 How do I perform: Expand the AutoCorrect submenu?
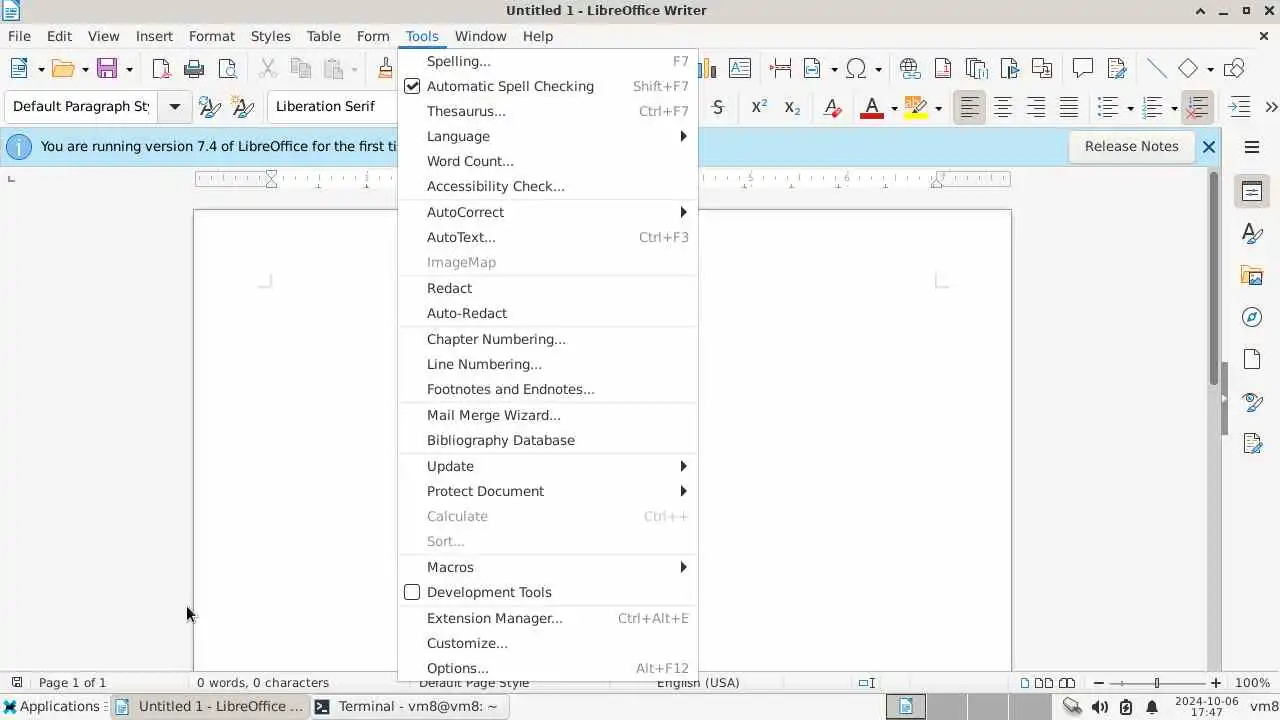548,212
